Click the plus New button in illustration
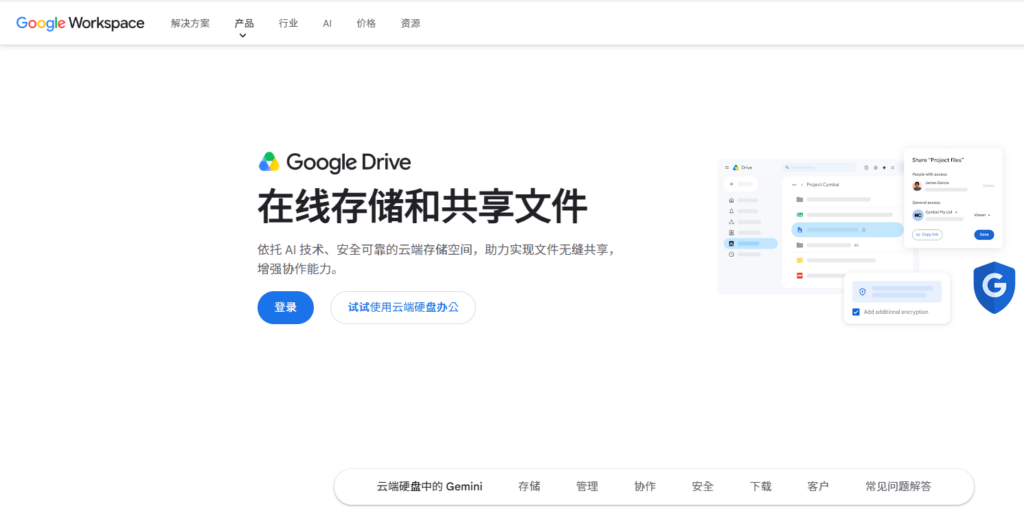This screenshot has height=513, width=1024. click(741, 184)
